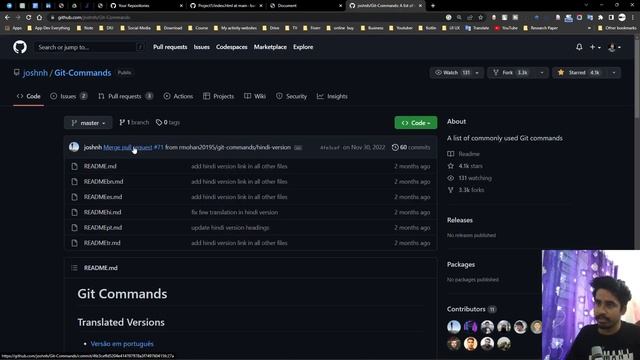
Task: Open Marketplace in the top navigation
Action: pyautogui.click(x=270, y=47)
